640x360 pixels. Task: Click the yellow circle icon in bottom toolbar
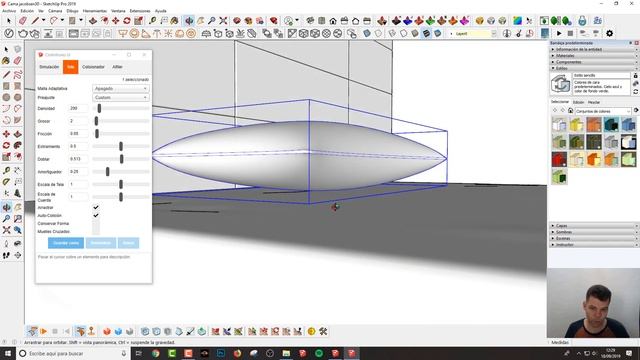coord(311,331)
